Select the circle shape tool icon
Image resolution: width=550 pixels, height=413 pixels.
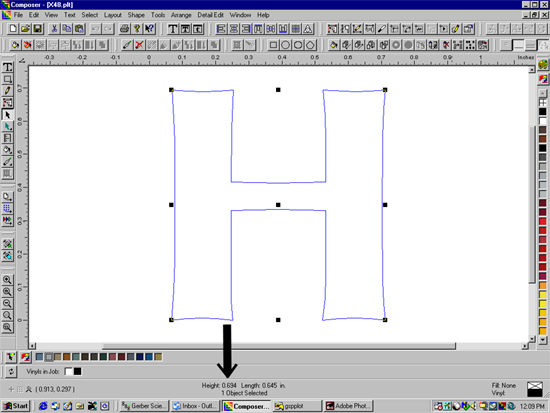(286, 45)
